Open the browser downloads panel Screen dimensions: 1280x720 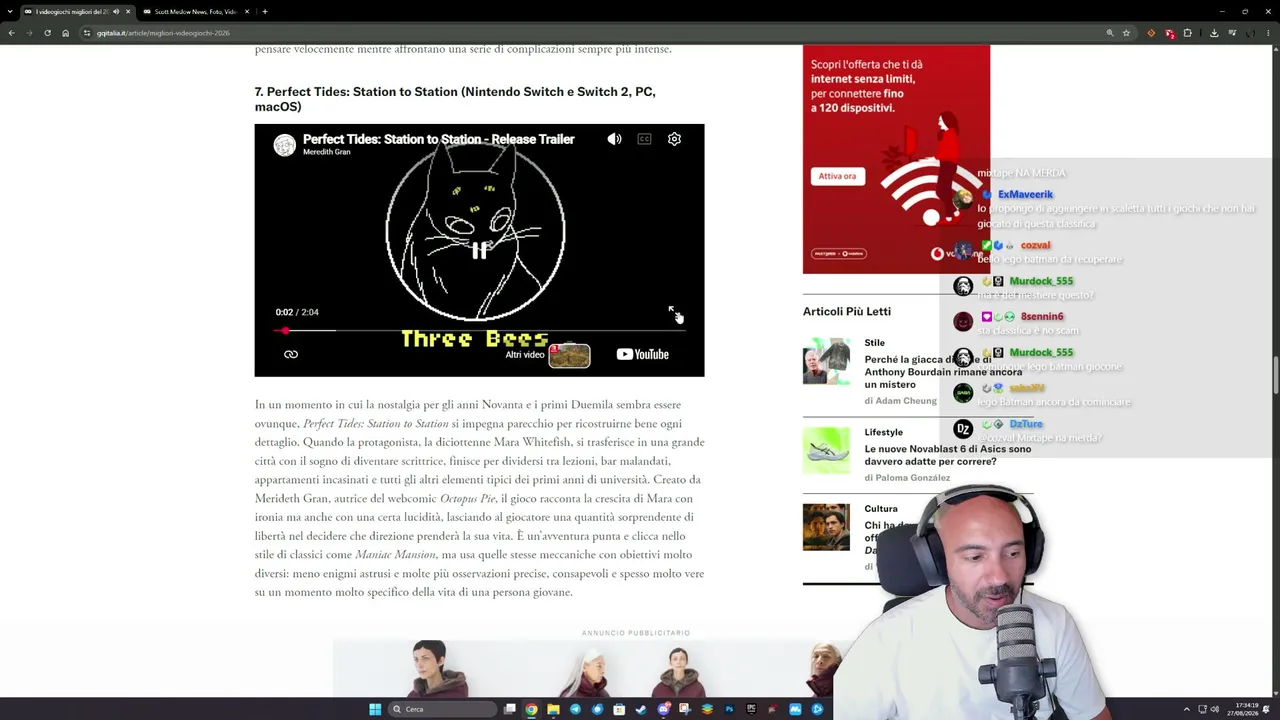(x=1214, y=33)
